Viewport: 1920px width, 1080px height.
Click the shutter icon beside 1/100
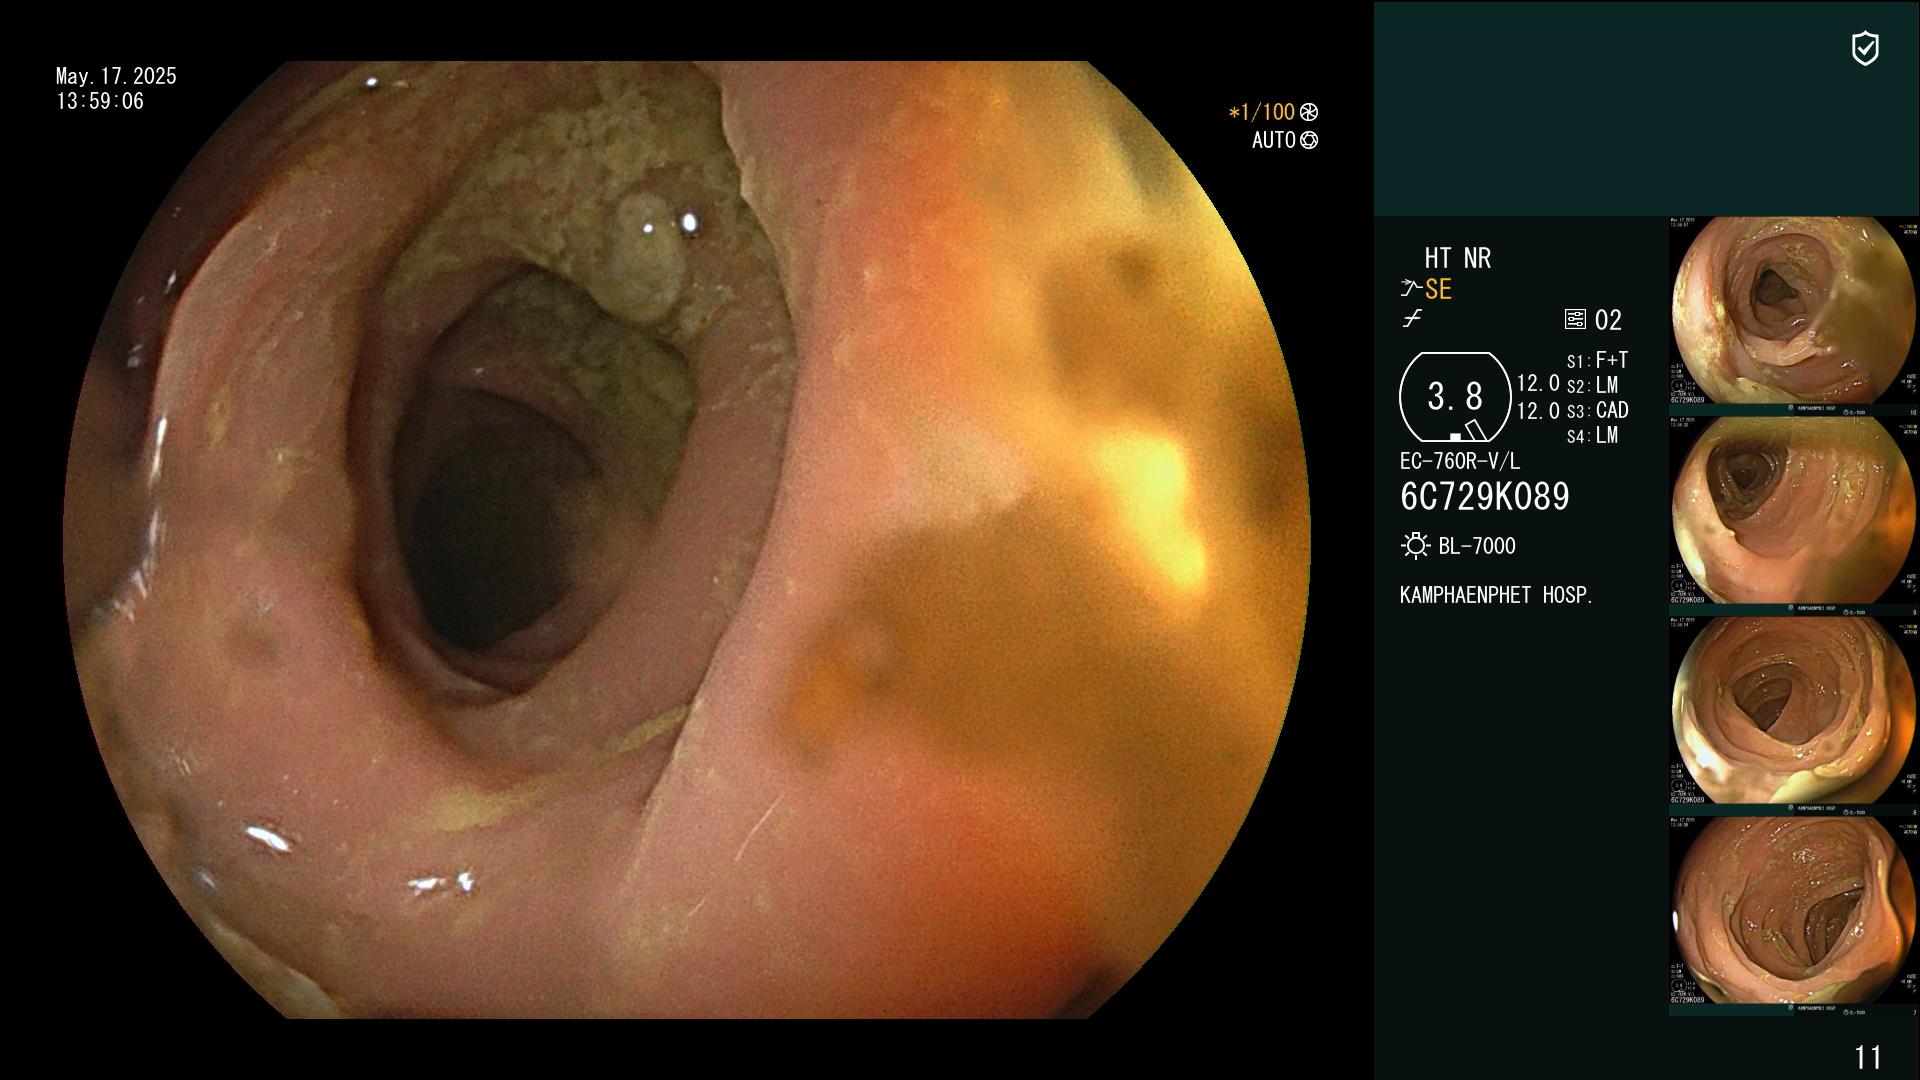point(1309,112)
